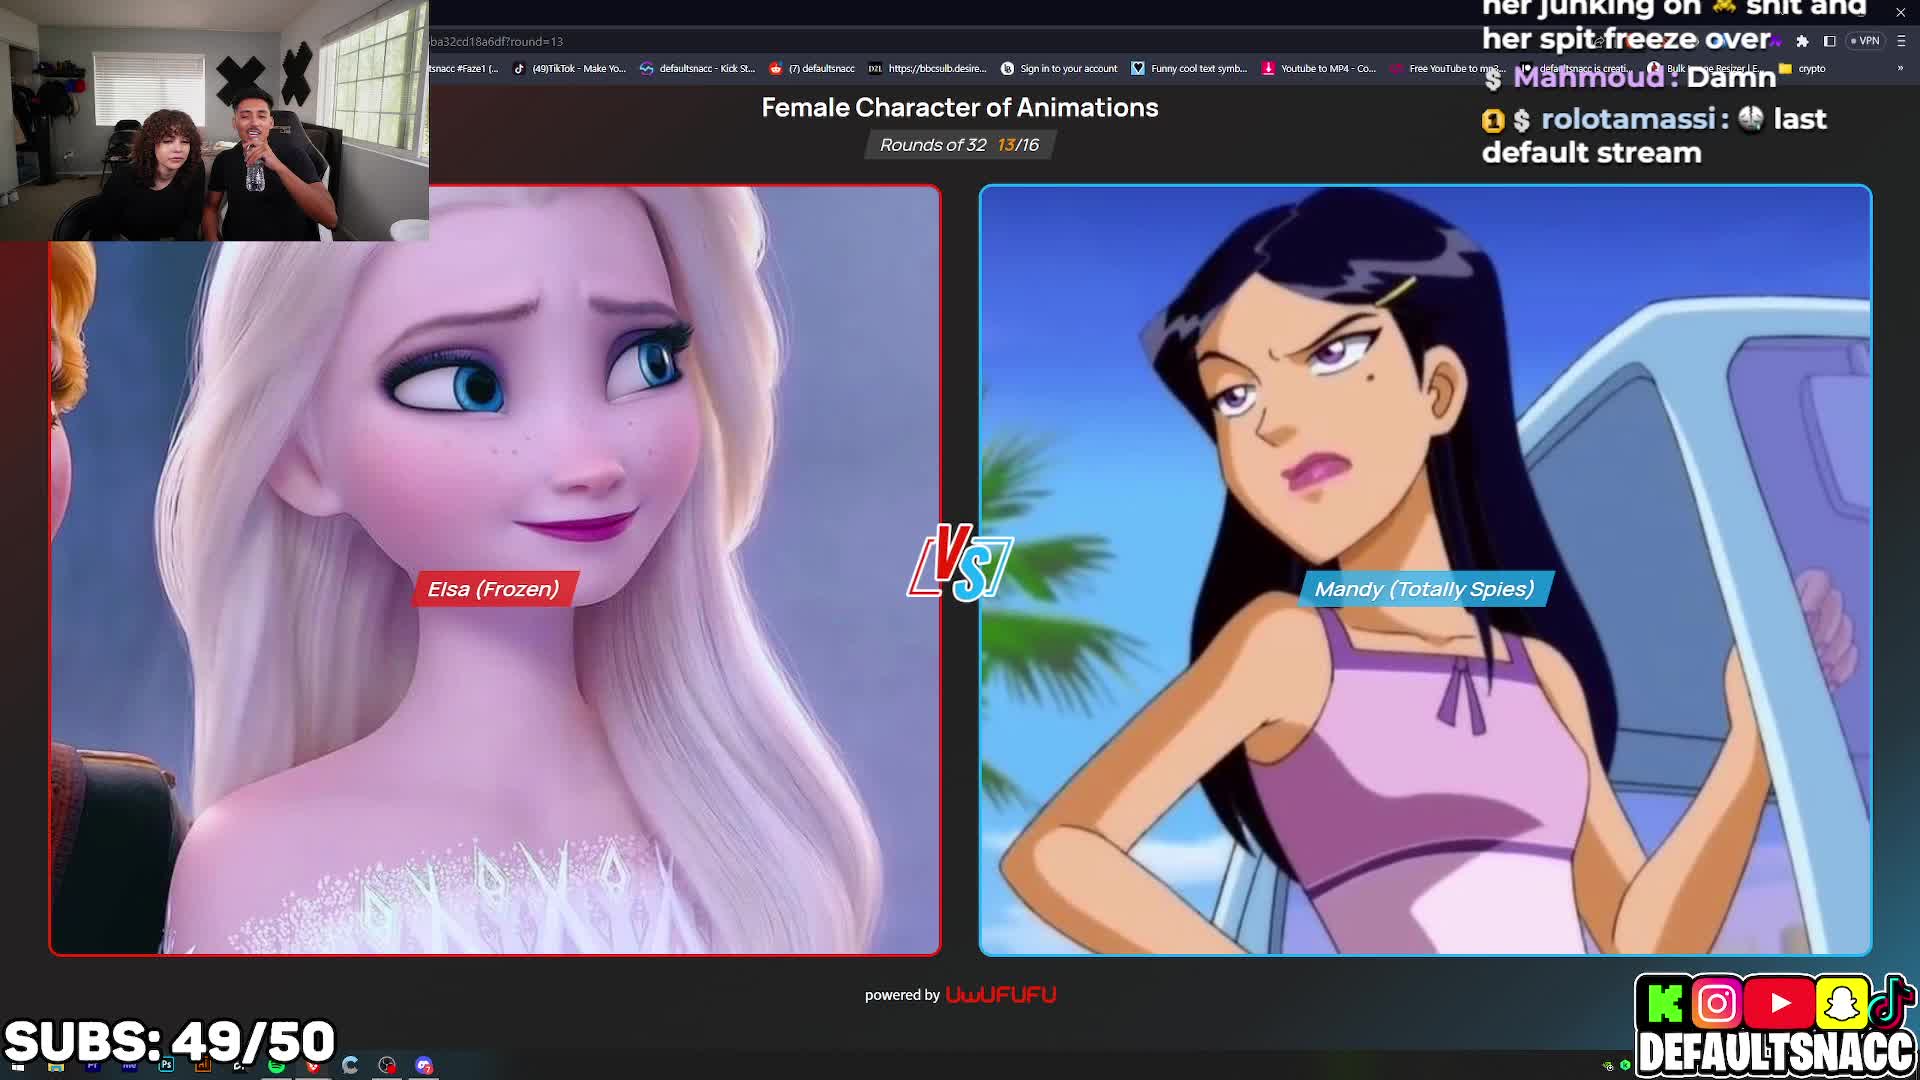1920x1080 pixels.
Task: Click the Rounds of 32 13/16 indicator
Action: (x=959, y=145)
